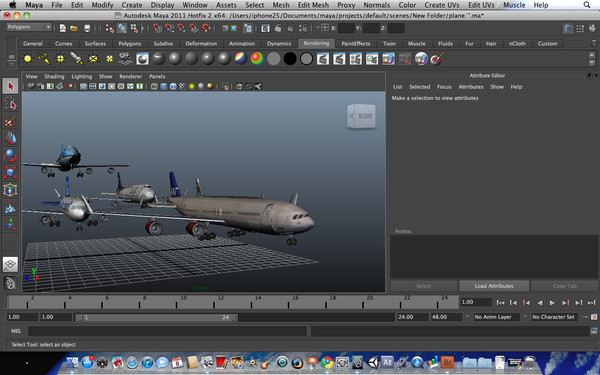Click the current time field 1.00
The image size is (600, 375).
coord(476,302)
